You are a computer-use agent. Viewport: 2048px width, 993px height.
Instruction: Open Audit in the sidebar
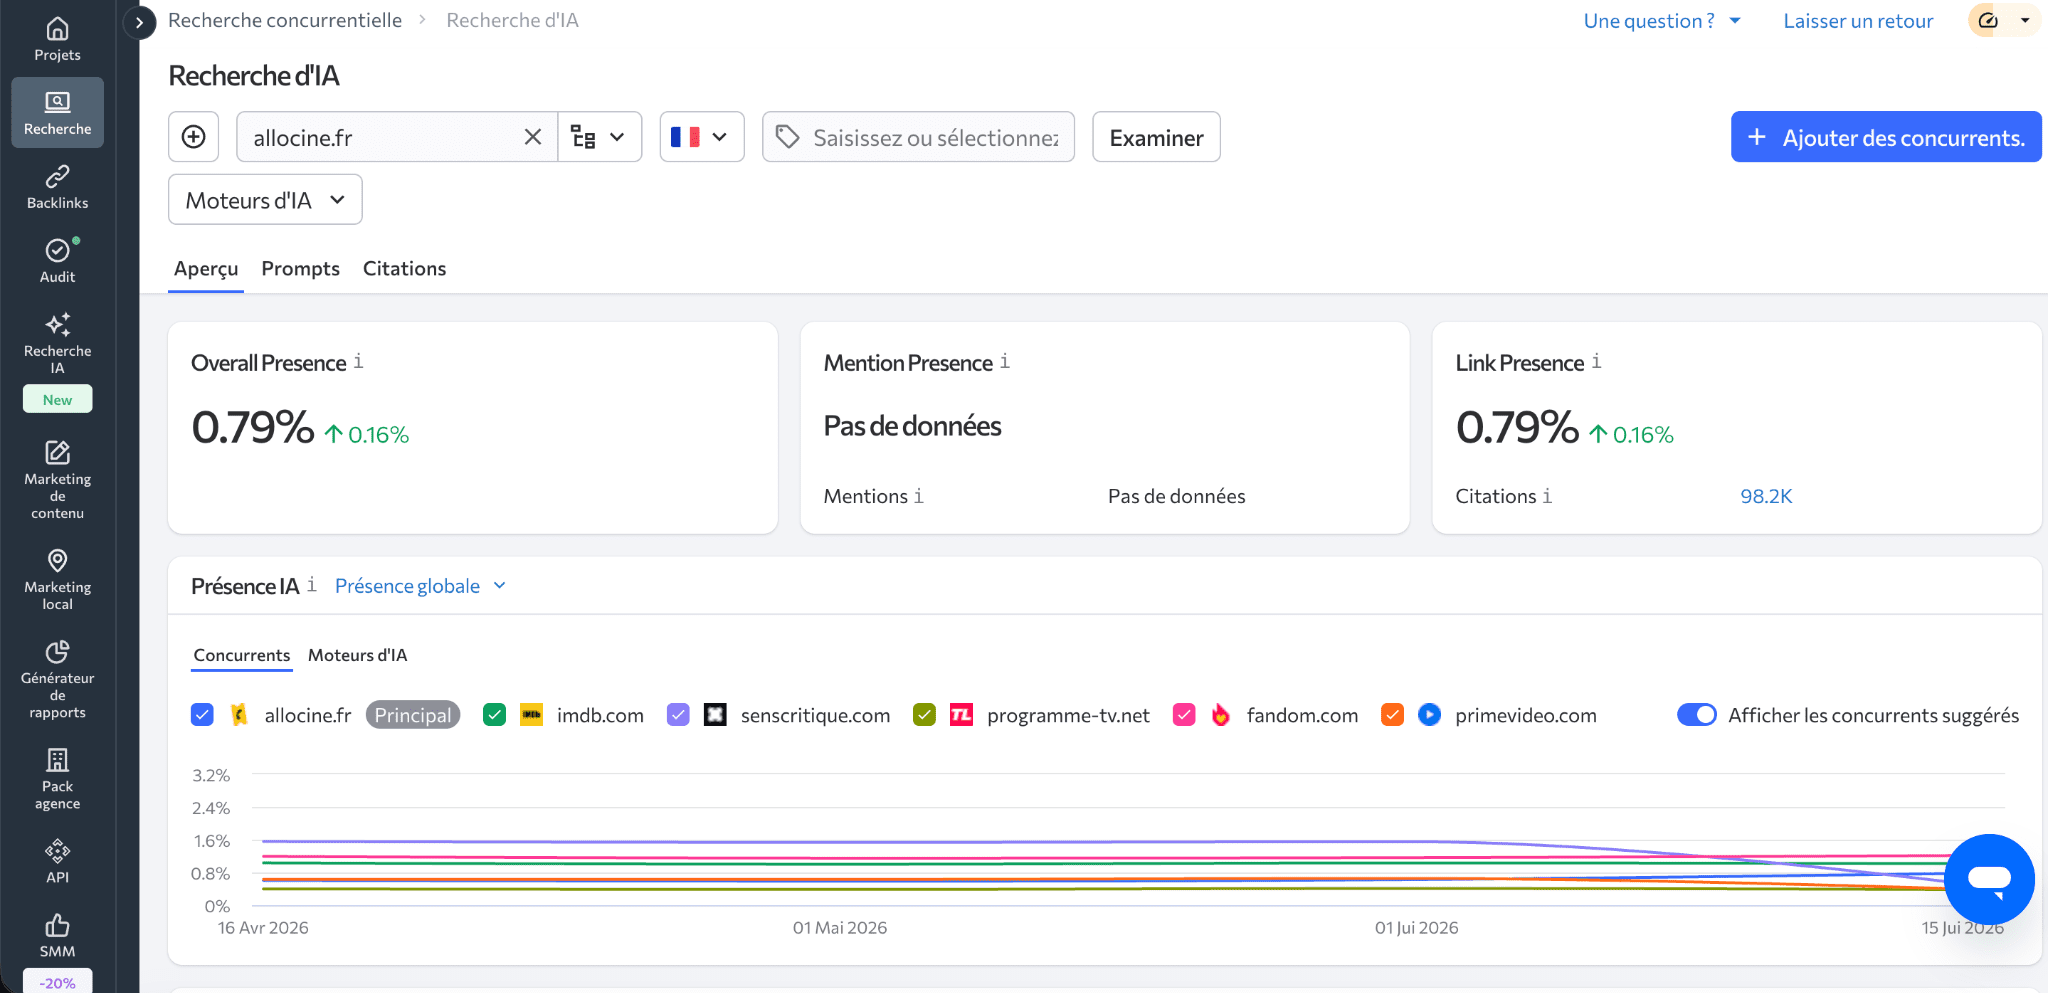point(57,261)
